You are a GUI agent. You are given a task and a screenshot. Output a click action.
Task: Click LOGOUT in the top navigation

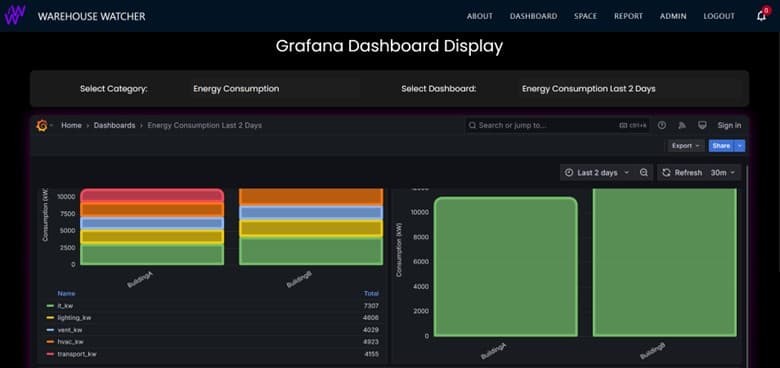click(719, 16)
